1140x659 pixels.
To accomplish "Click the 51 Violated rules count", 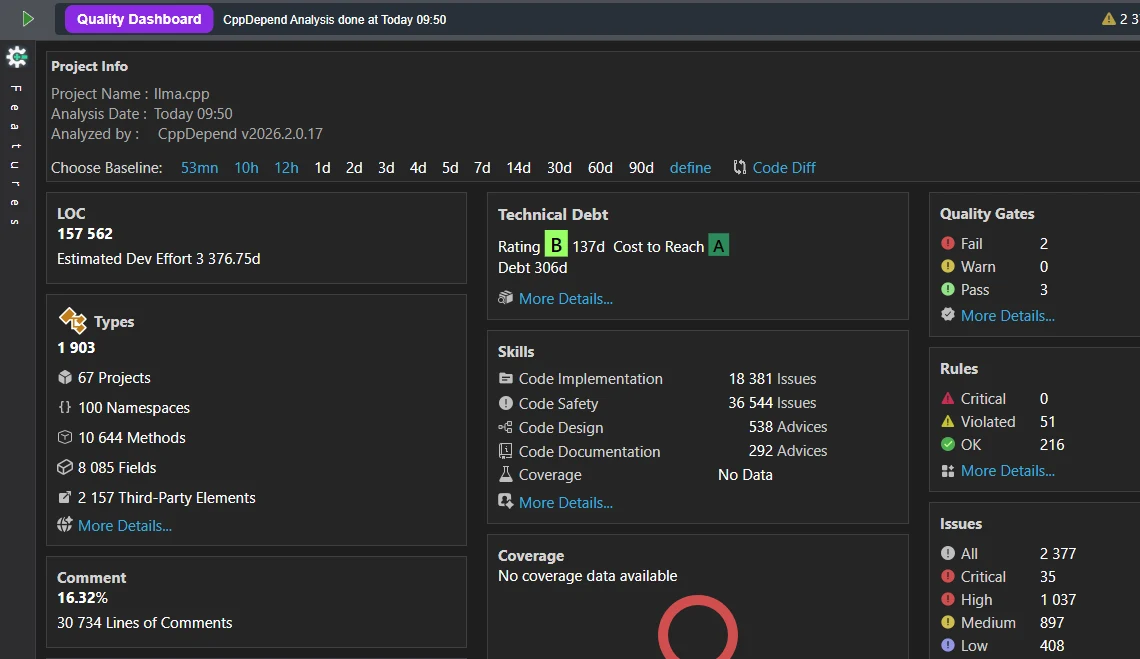I will pos(1048,422).
